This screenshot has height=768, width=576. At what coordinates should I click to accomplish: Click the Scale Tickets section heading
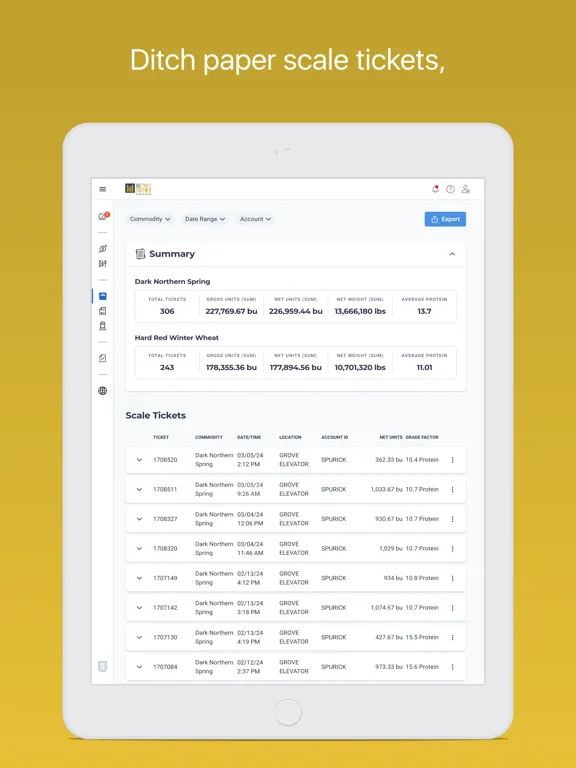156,415
